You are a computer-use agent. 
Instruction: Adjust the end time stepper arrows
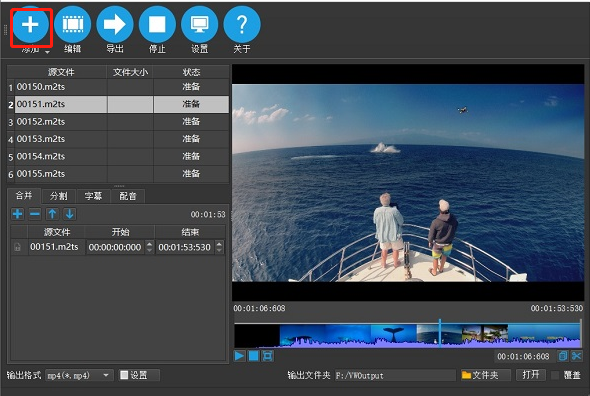point(219,247)
